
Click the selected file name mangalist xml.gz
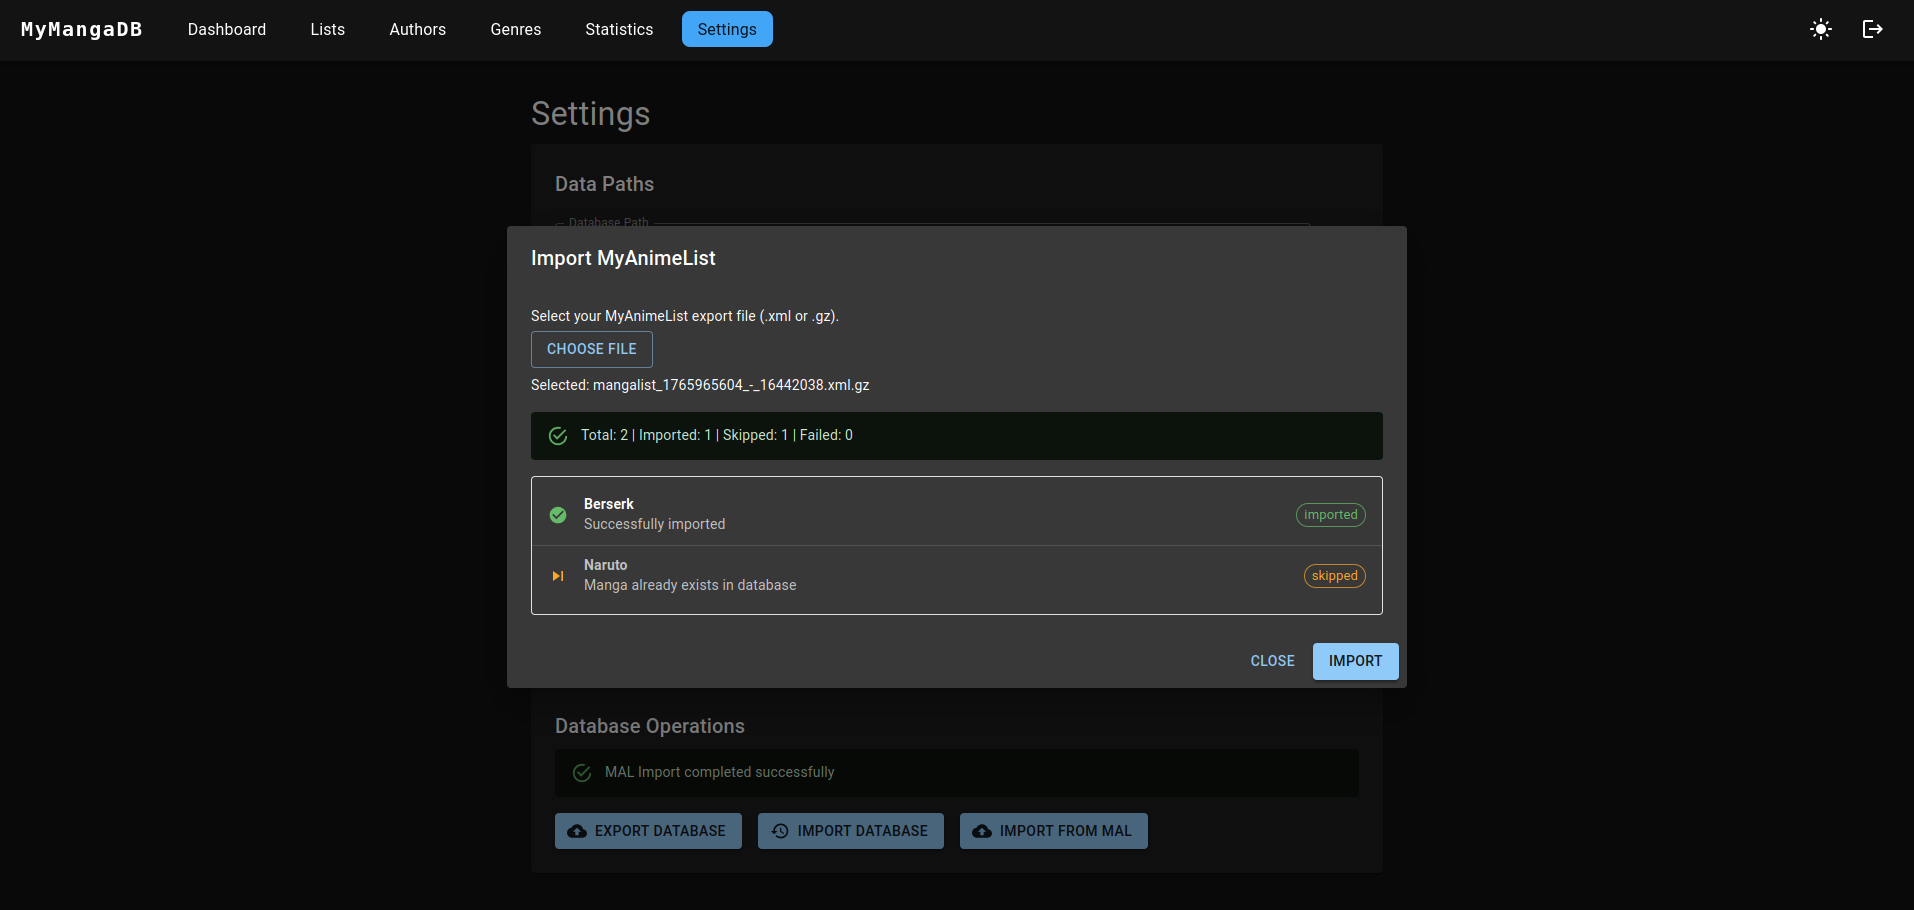(731, 385)
